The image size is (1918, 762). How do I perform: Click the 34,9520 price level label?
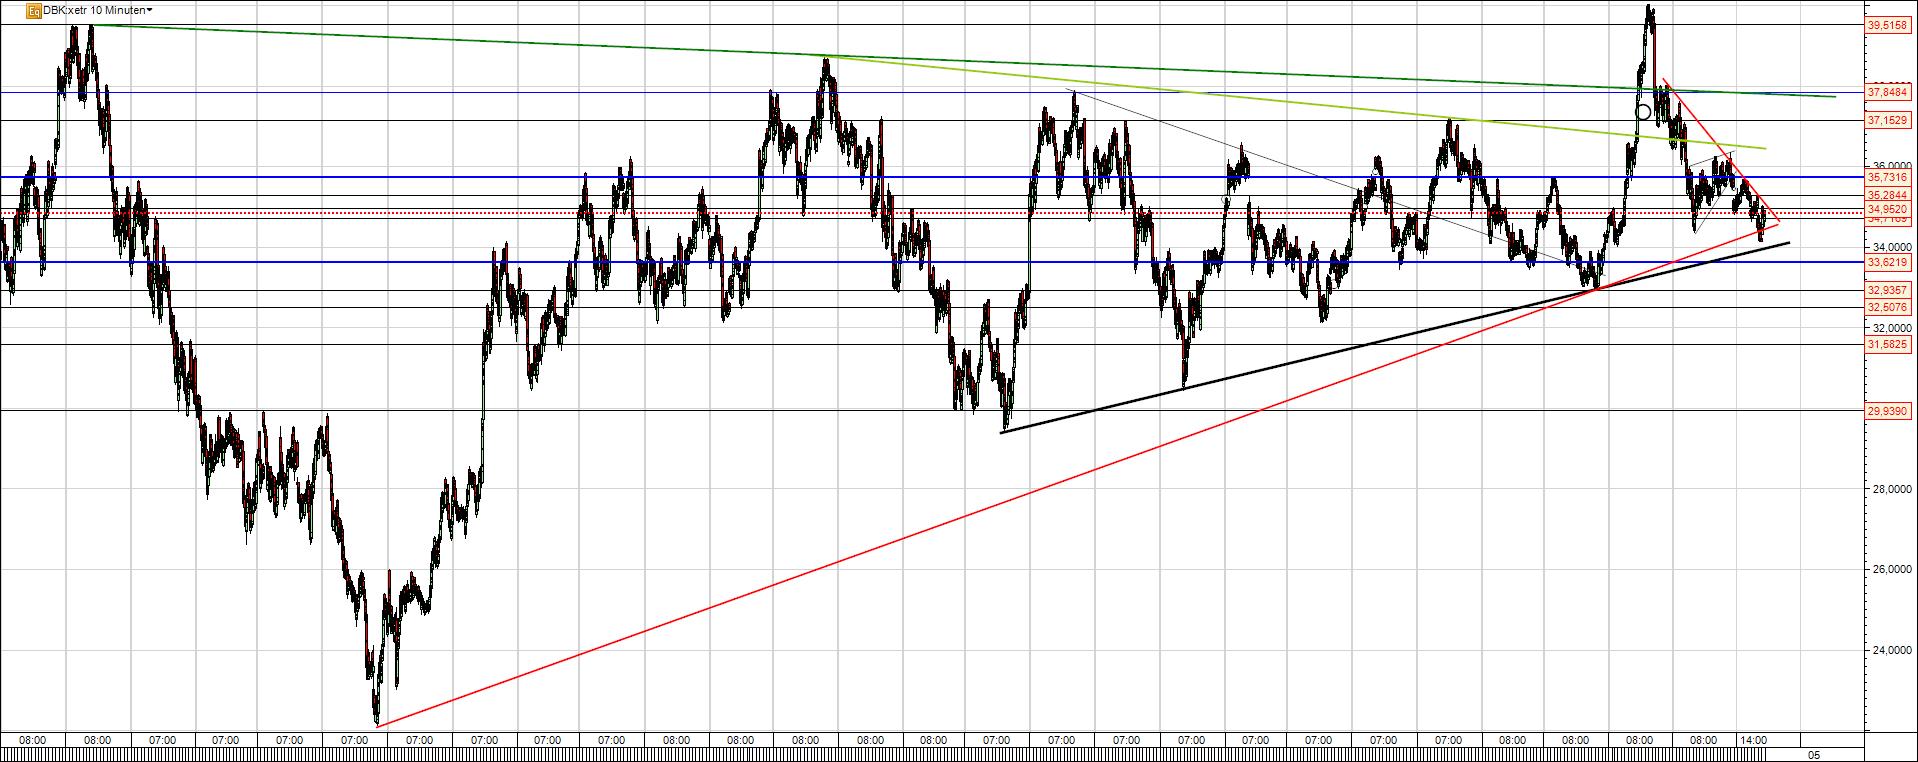point(1888,209)
